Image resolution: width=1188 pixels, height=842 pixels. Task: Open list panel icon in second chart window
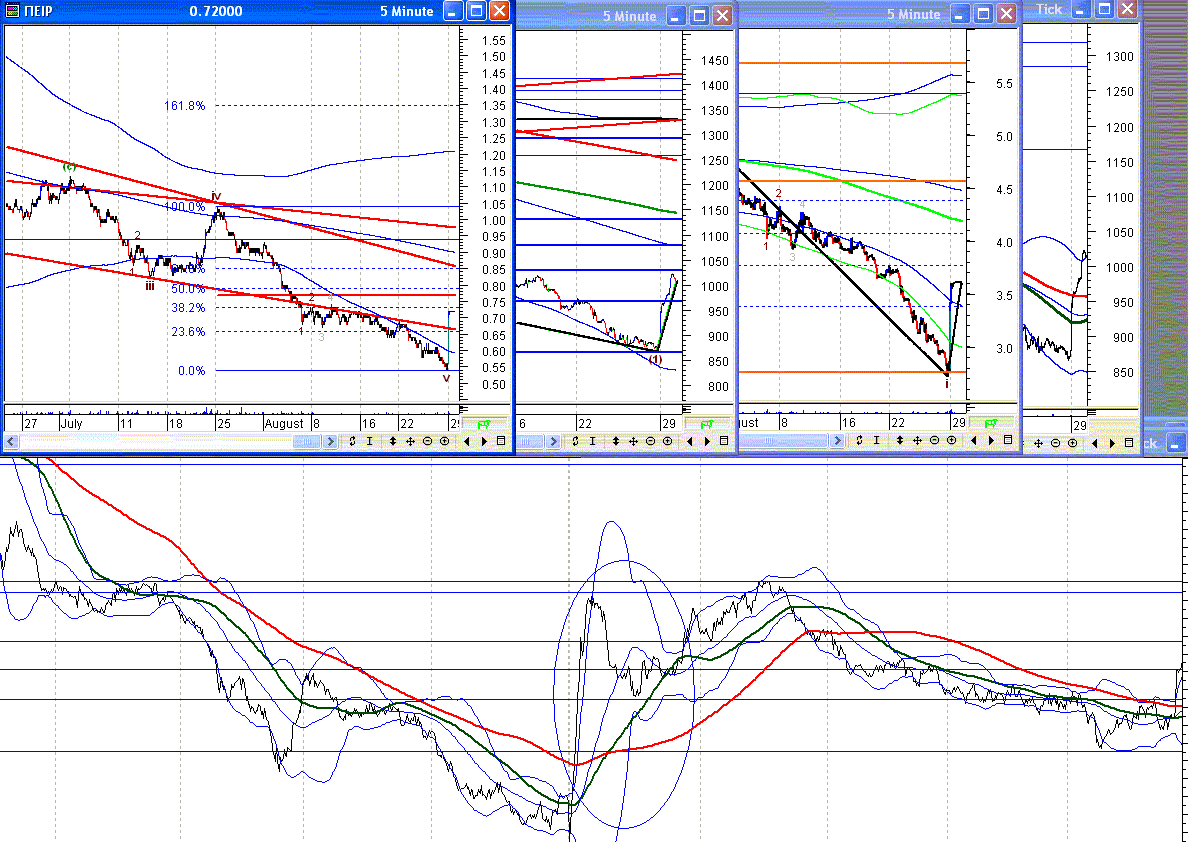(724, 440)
